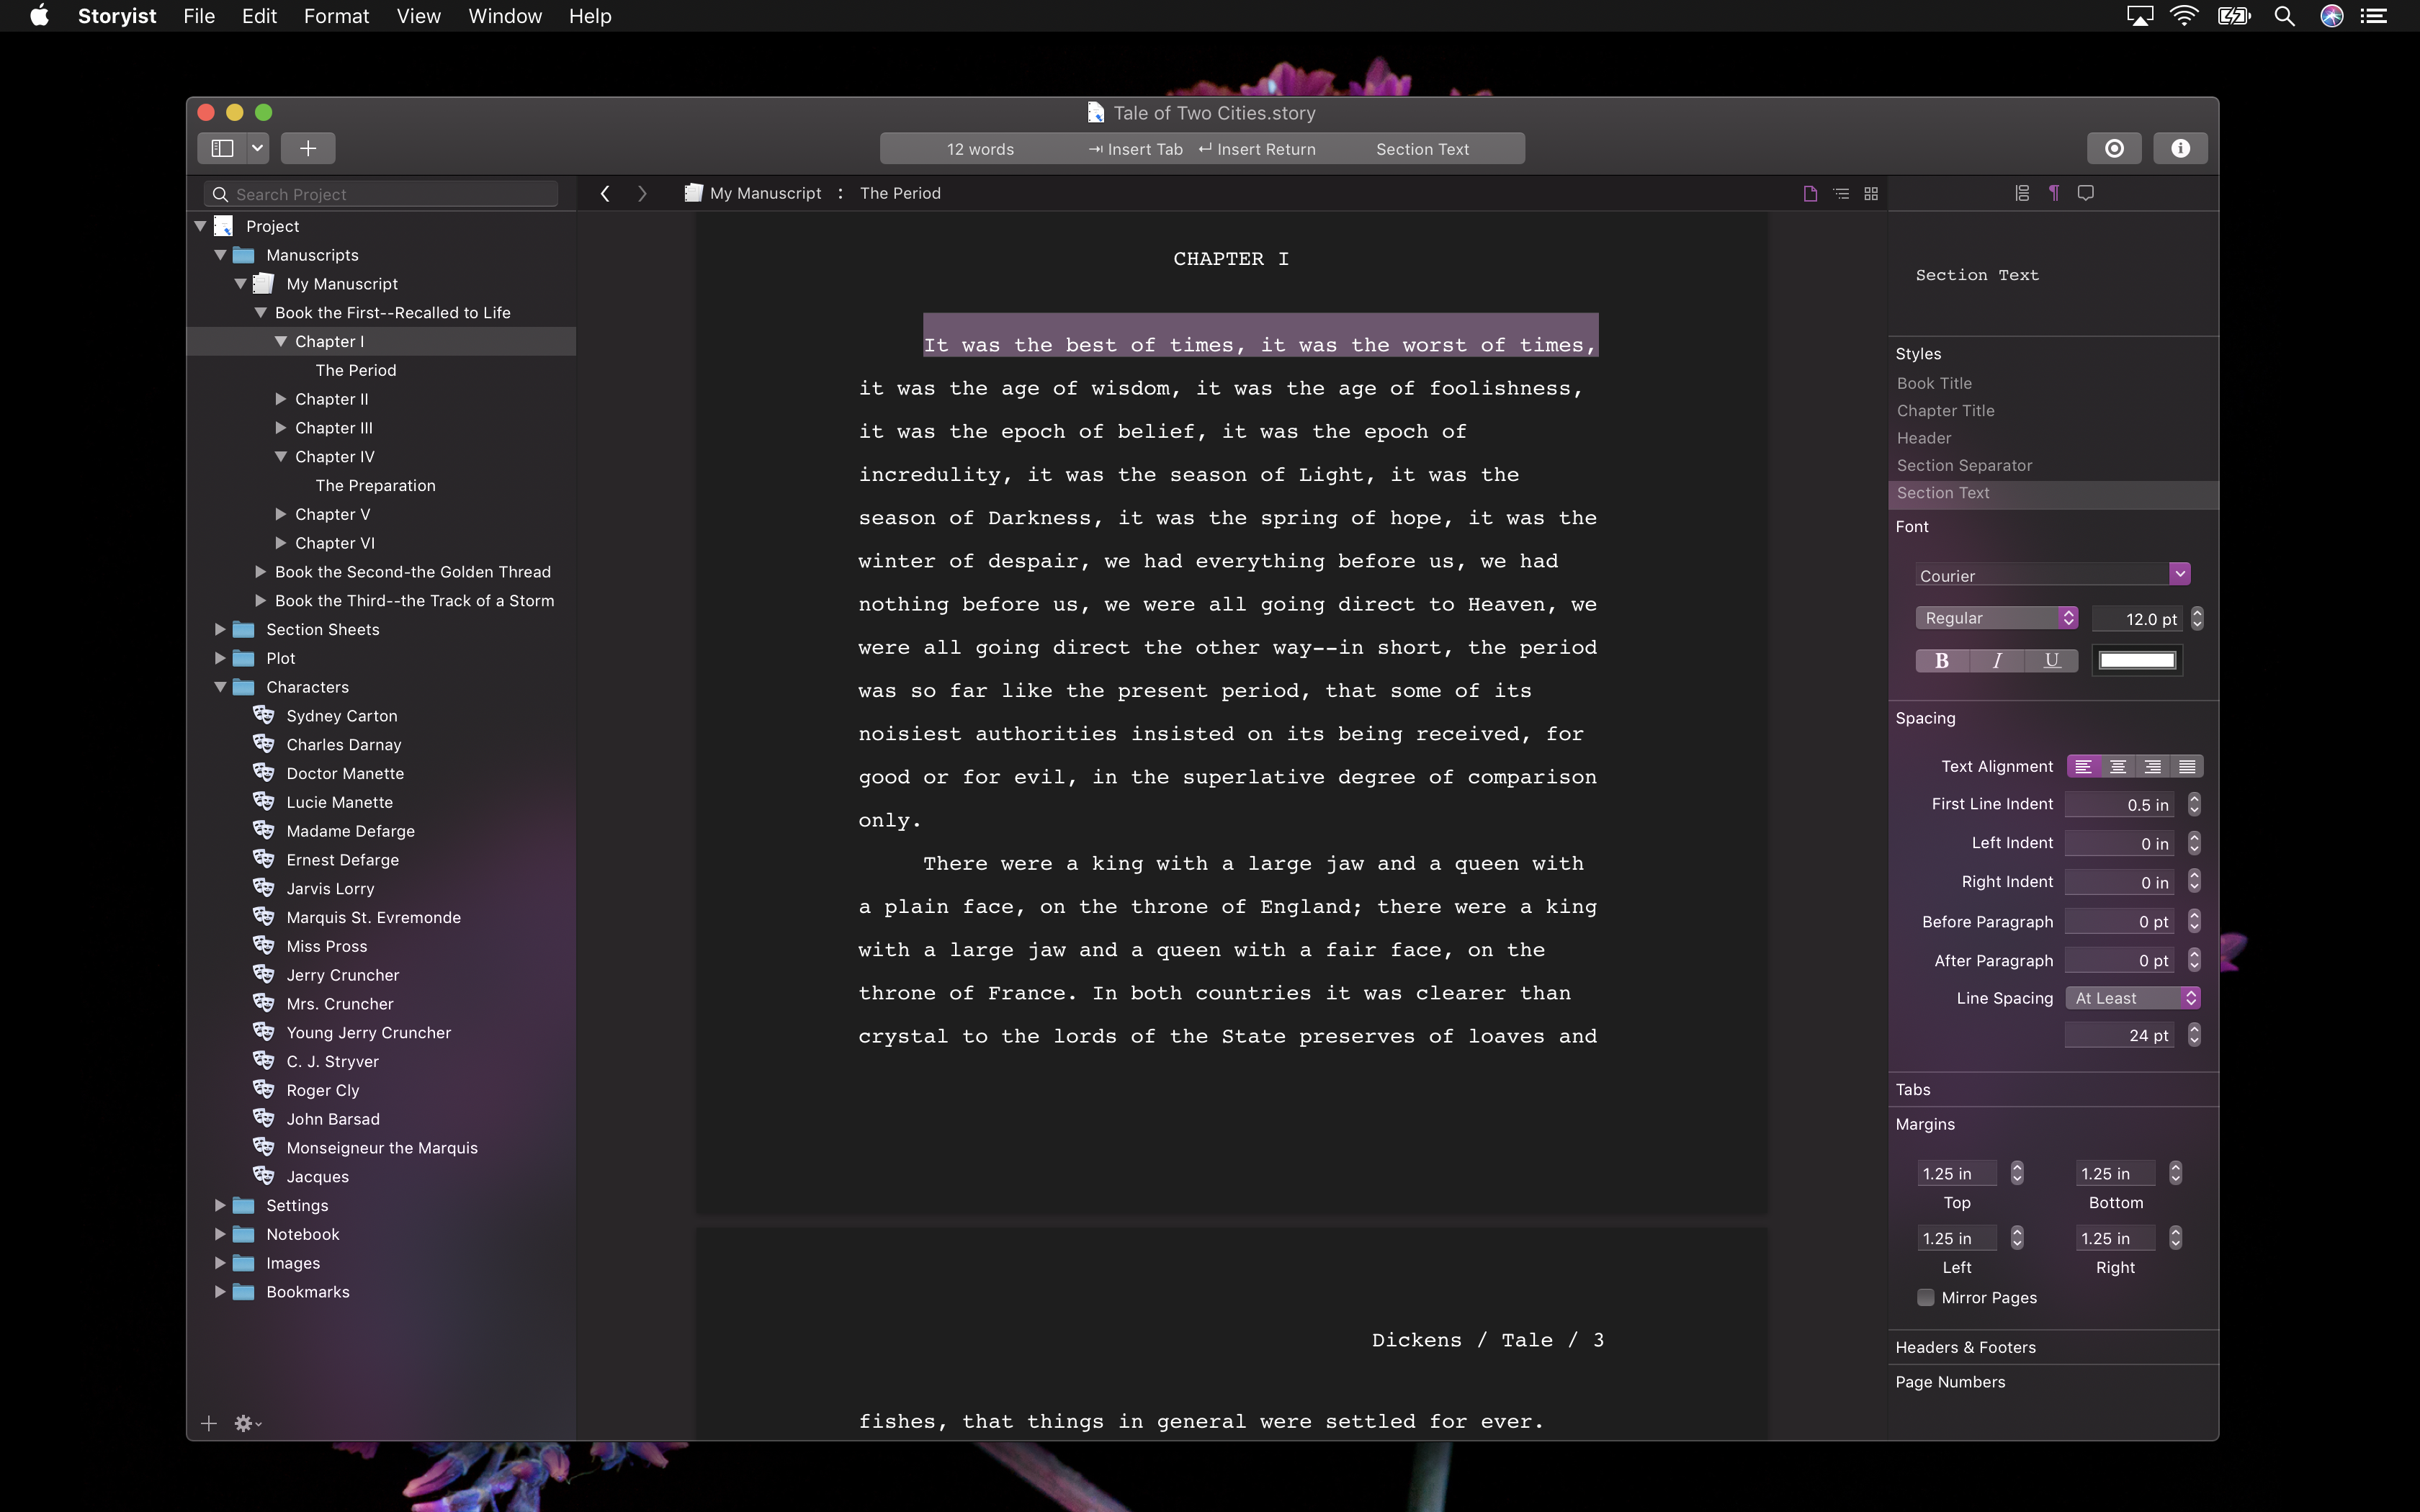Click the Top margin 1.25 in field
The width and height of the screenshot is (2420, 1512).
point(1956,1173)
